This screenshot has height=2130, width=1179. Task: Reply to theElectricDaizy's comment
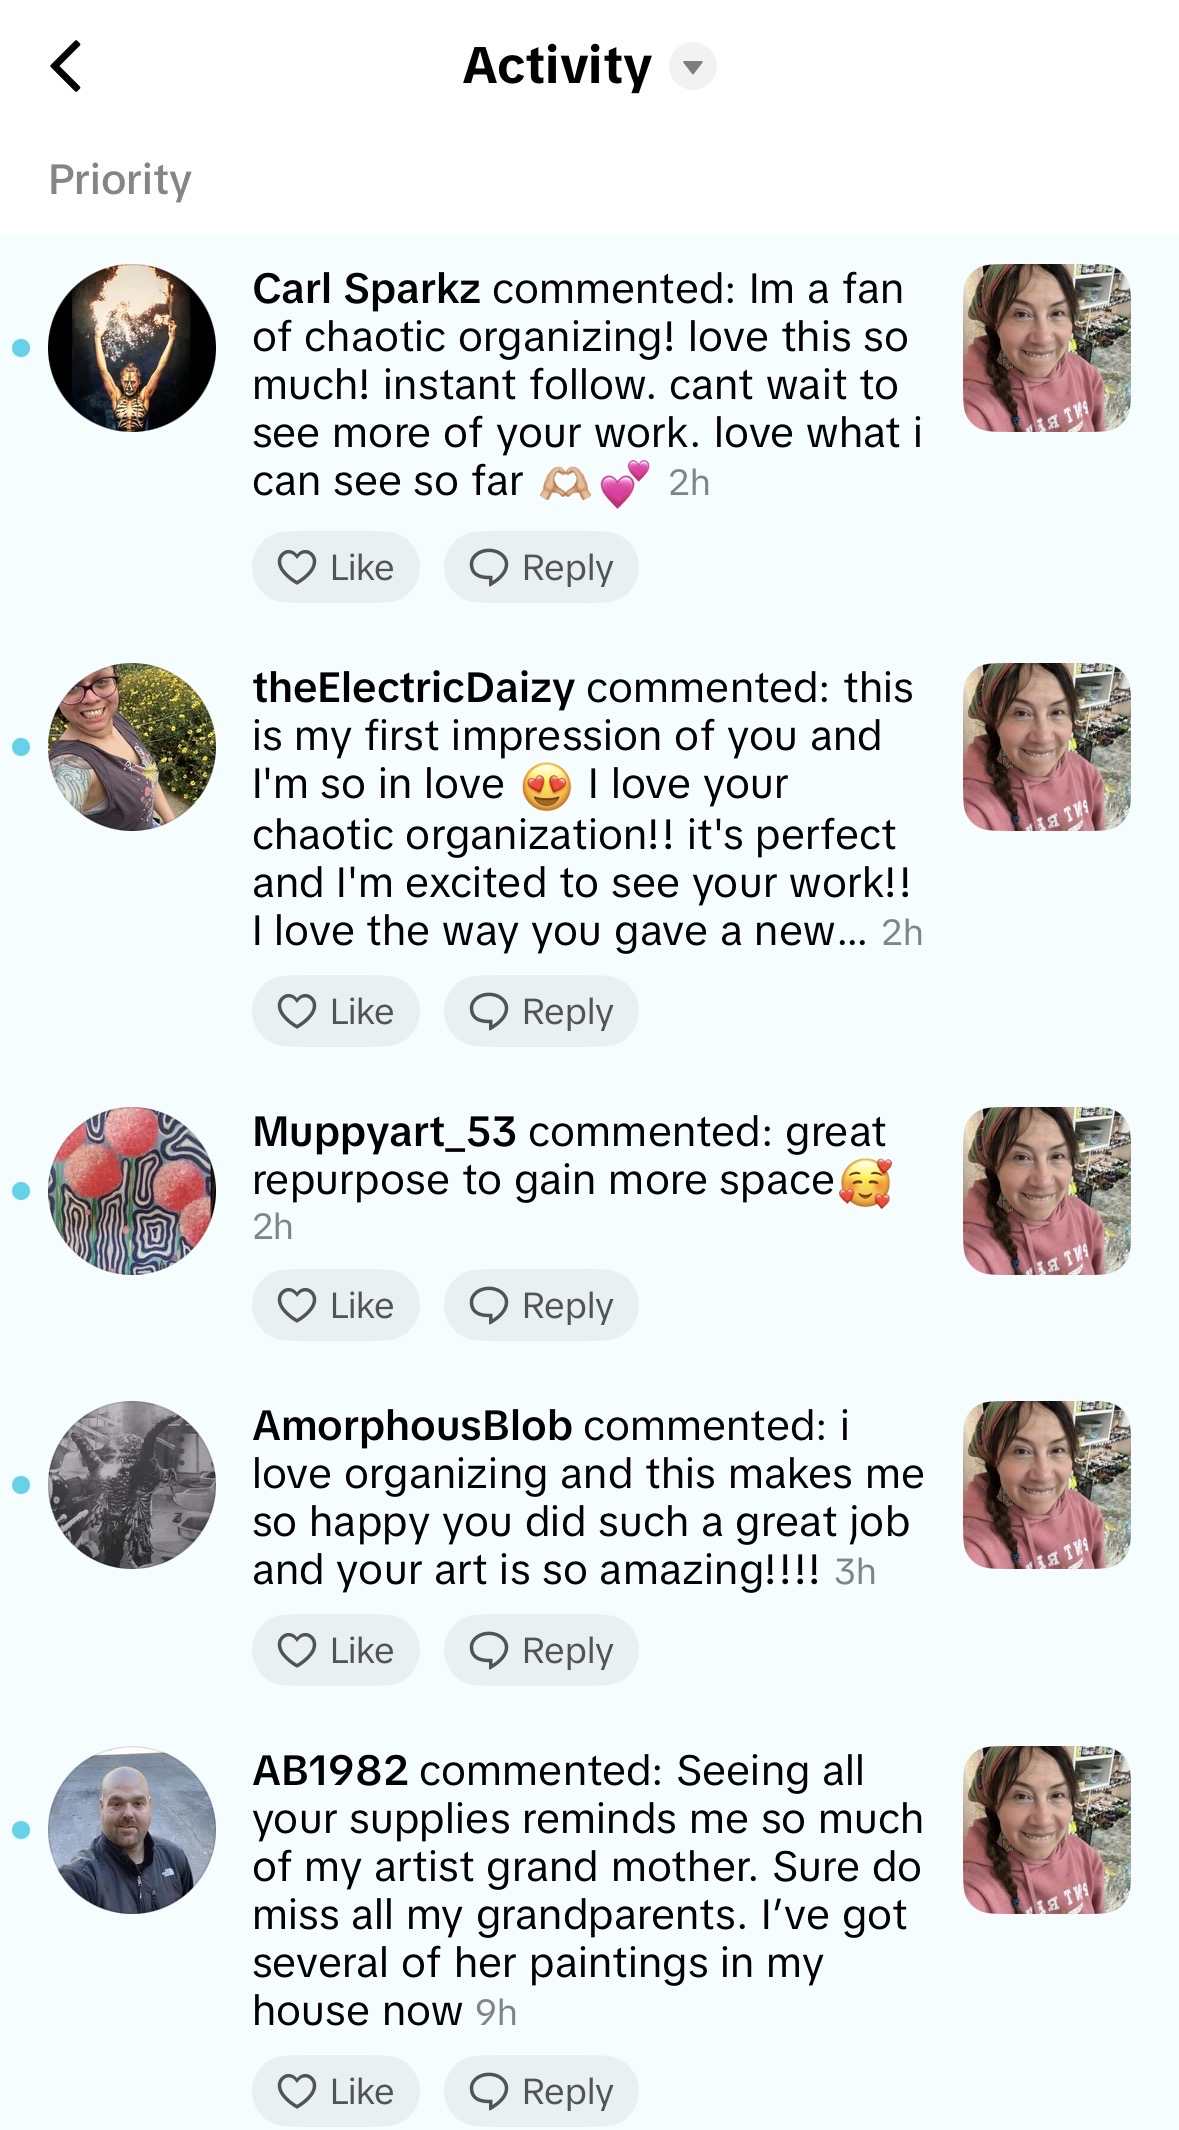coord(541,1011)
